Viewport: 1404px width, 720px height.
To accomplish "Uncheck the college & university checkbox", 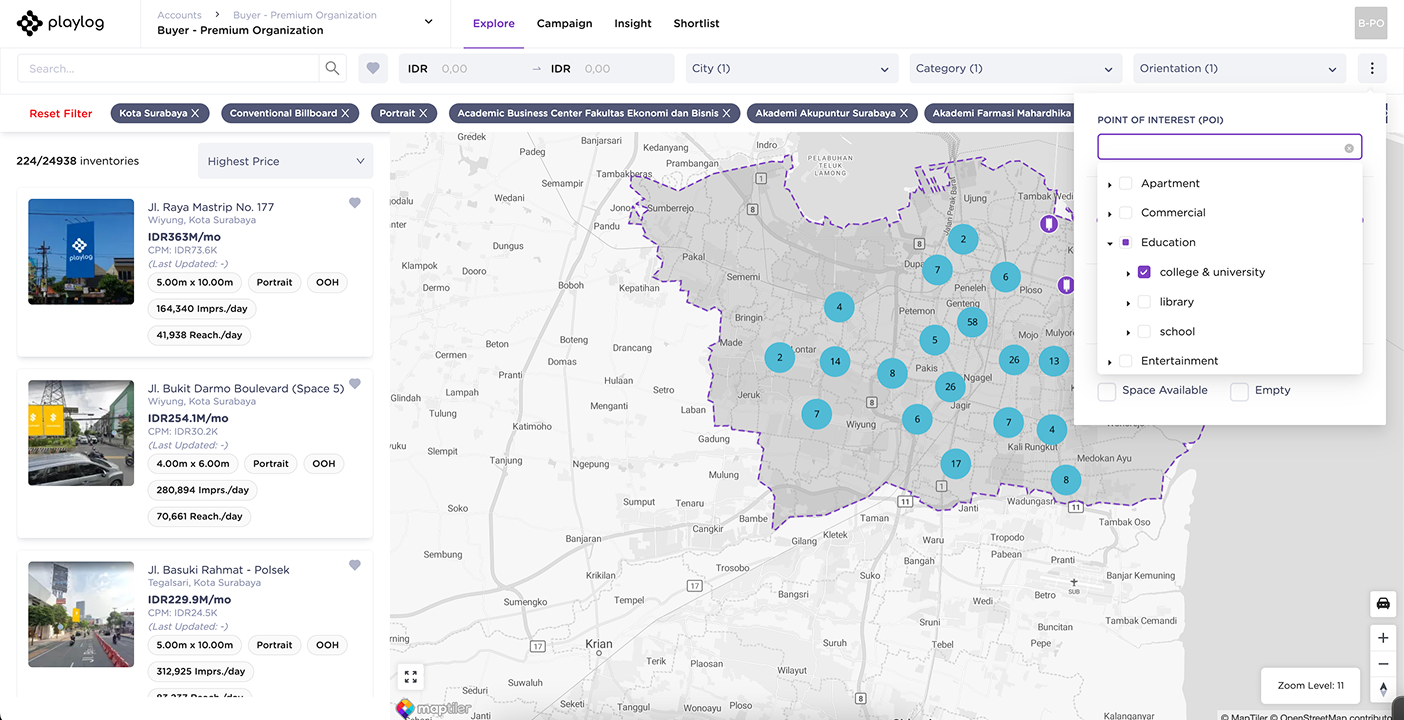I will [x=1144, y=272].
